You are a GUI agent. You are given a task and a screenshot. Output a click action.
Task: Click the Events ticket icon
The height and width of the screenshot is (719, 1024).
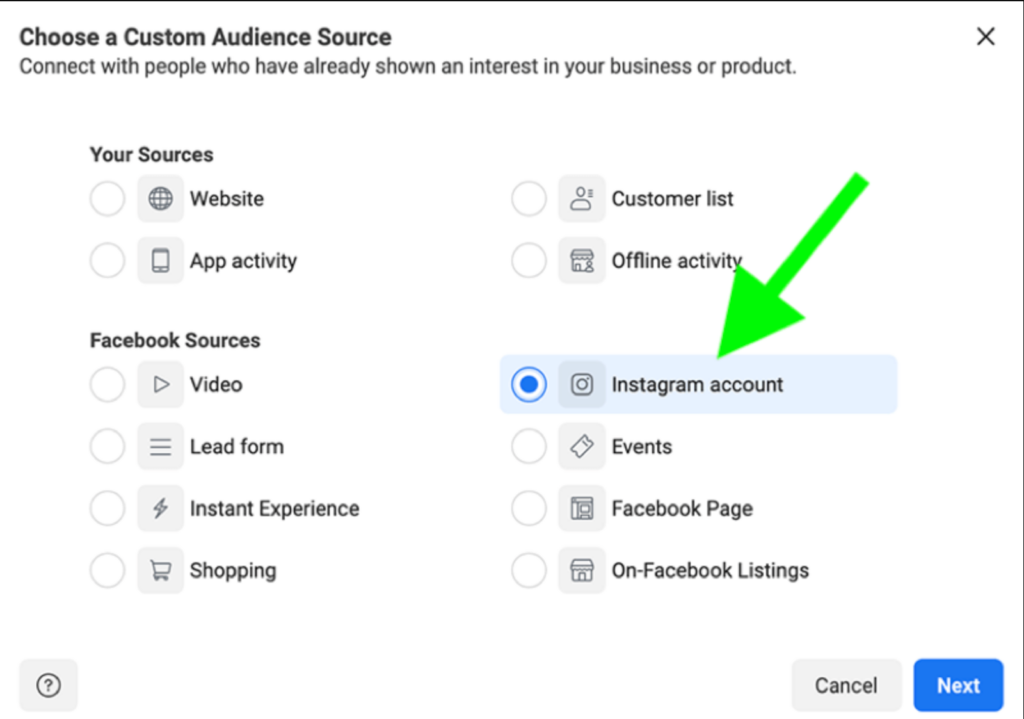click(582, 447)
